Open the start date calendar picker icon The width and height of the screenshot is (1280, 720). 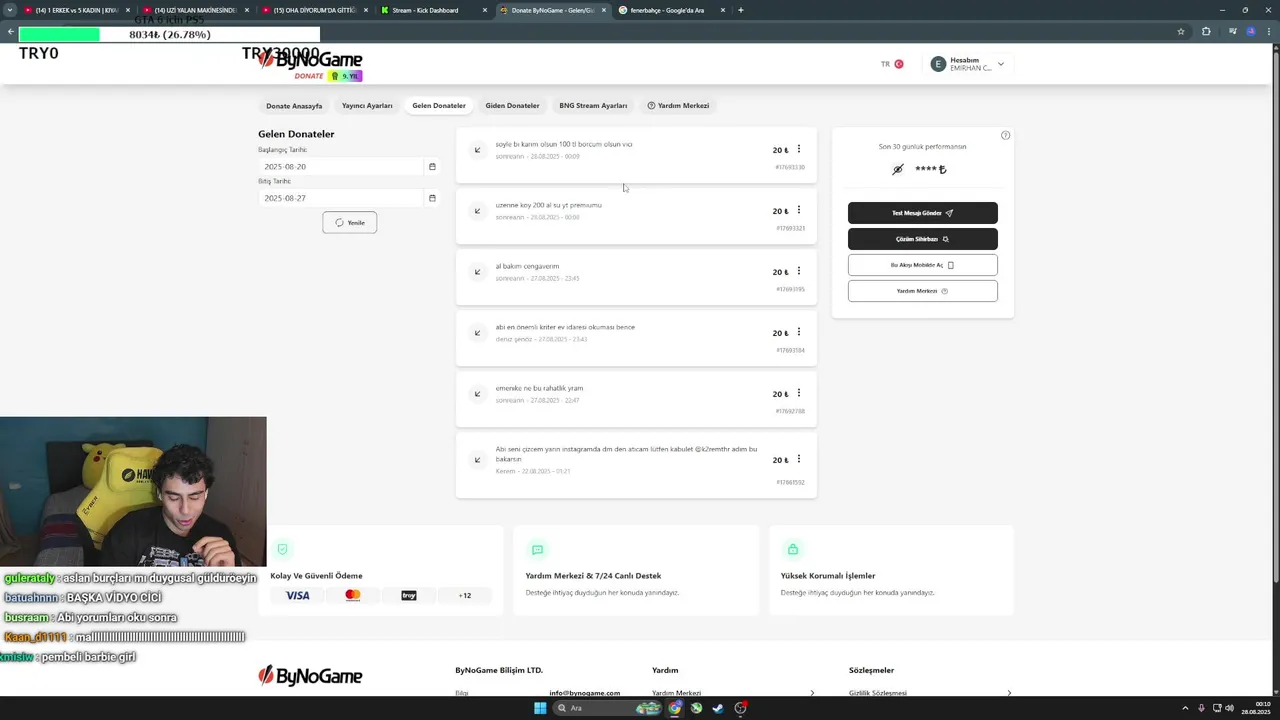point(432,167)
